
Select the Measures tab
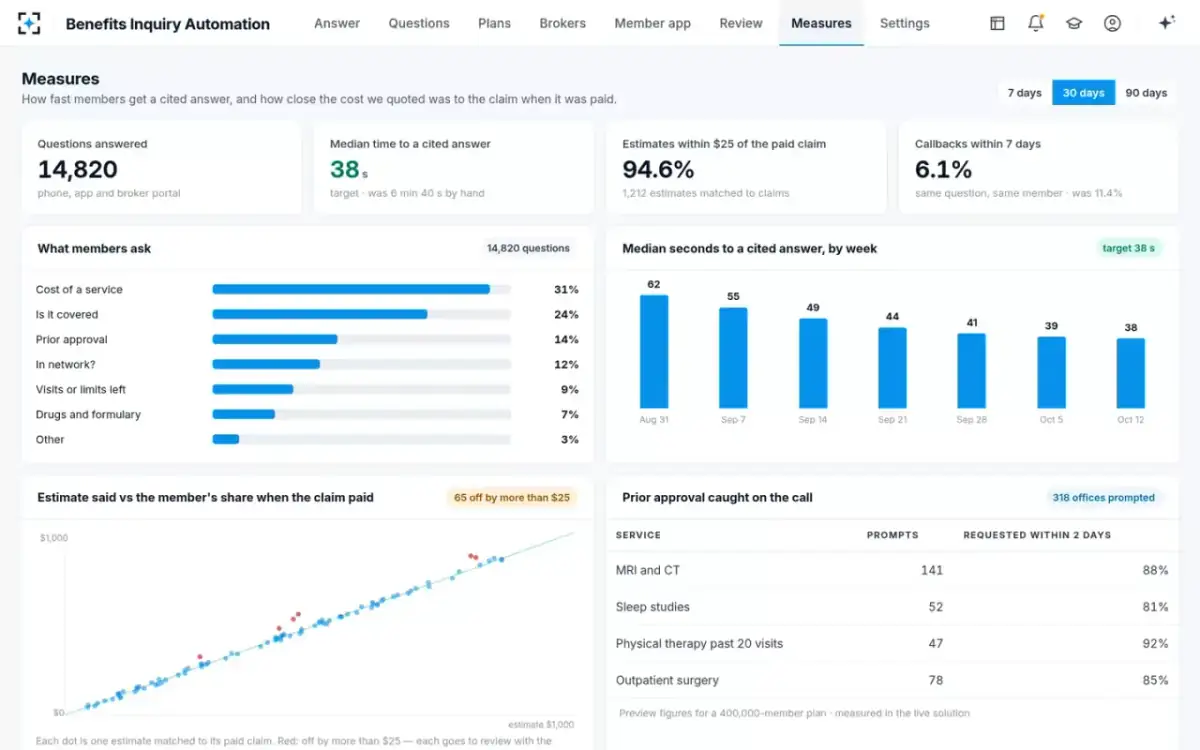pyautogui.click(x=821, y=23)
